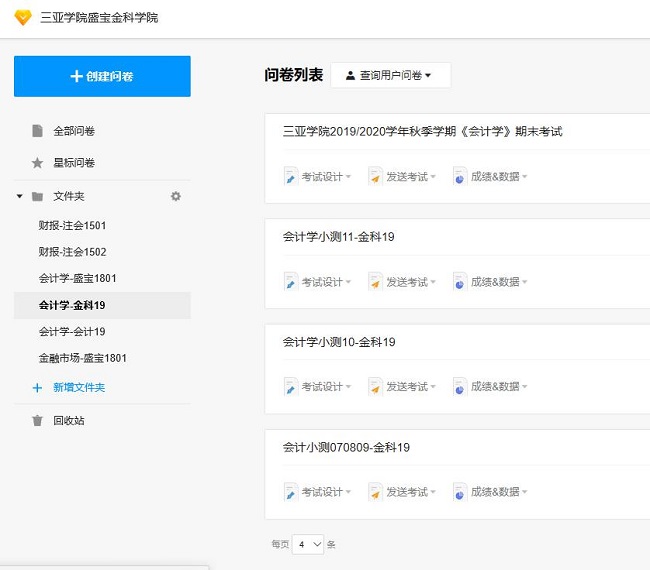Open the per-page count dropdown
This screenshot has width=650, height=570.
(309, 544)
